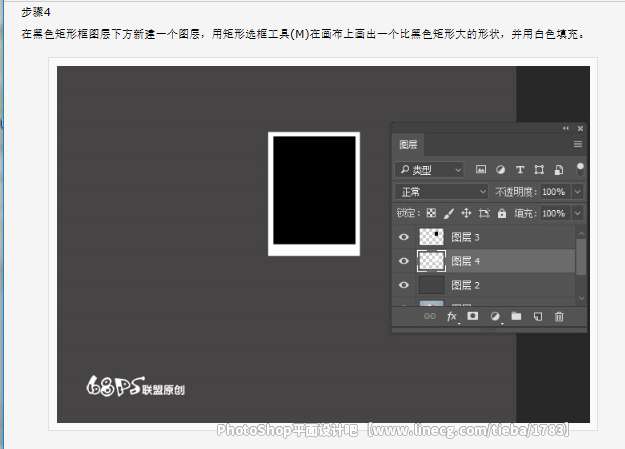
Task: Hide 图层 2 with eye icon
Action: (404, 285)
